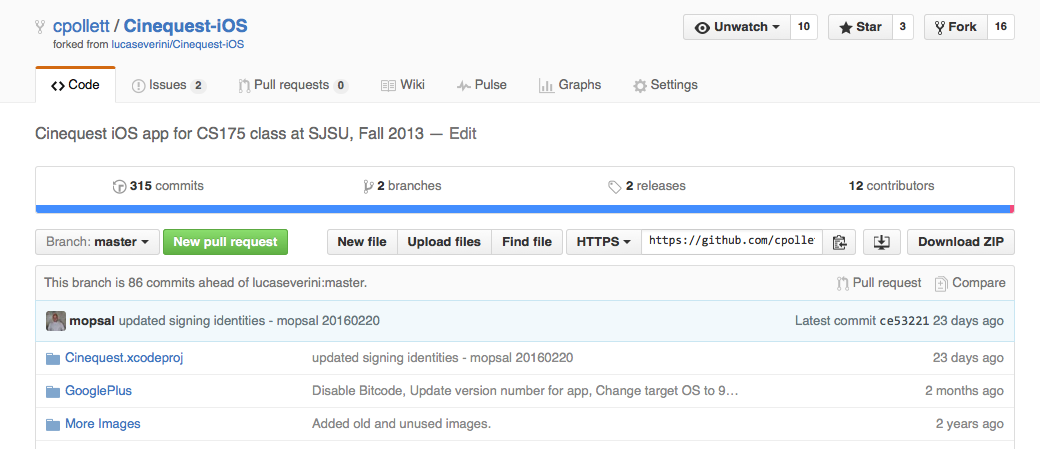Click mopsal's avatar thumbnail

click(56, 321)
